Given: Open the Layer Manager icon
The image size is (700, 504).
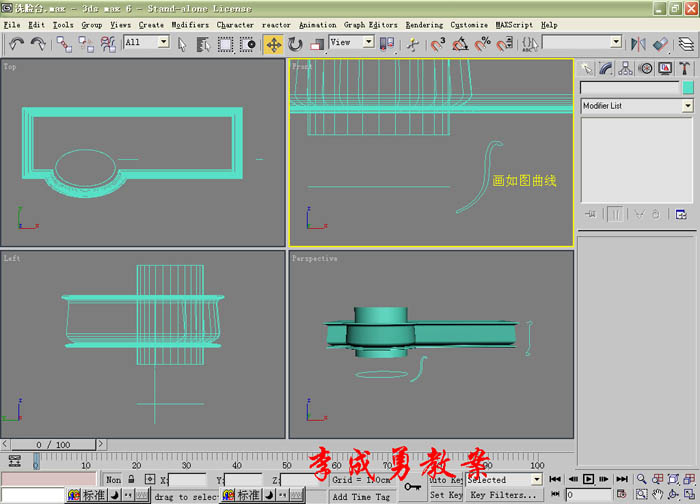Looking at the screenshot, I should (x=686, y=44).
